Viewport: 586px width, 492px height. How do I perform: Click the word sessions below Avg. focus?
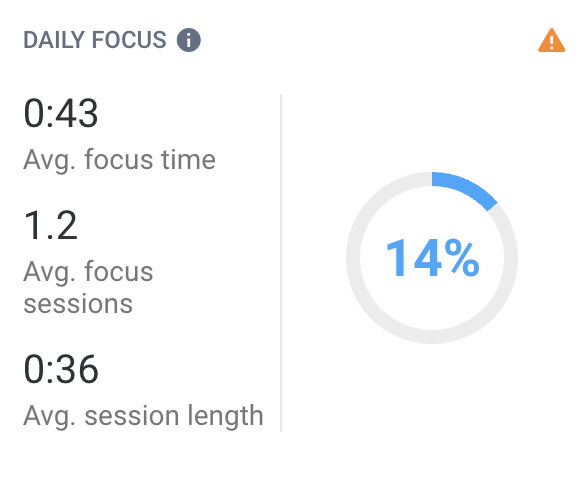click(78, 304)
